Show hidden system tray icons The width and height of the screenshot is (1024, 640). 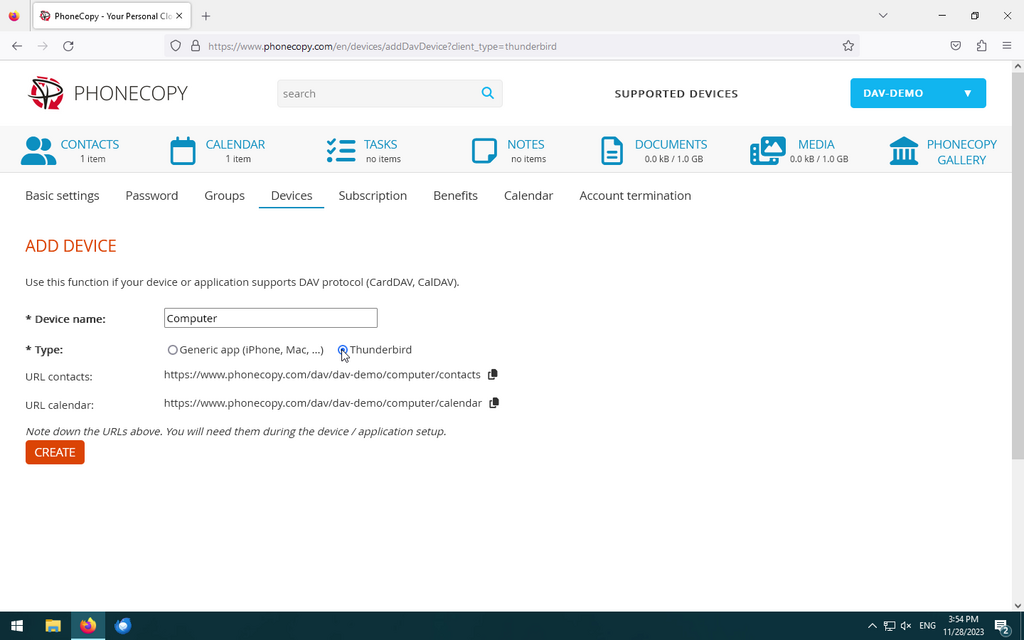pos(872,626)
